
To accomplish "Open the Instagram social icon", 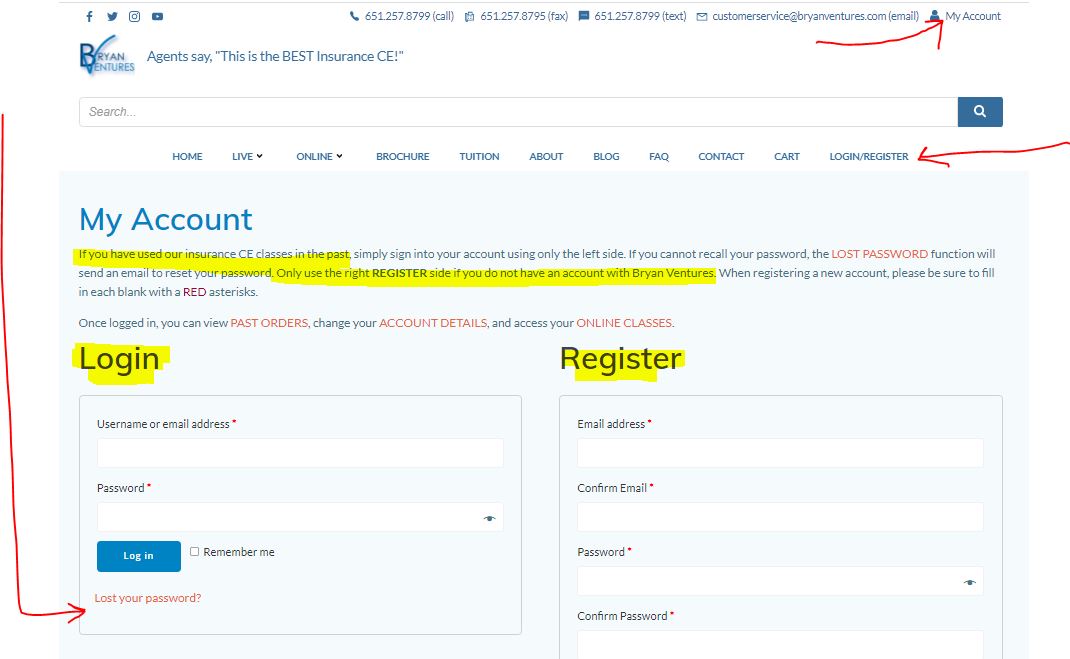I will pos(134,17).
